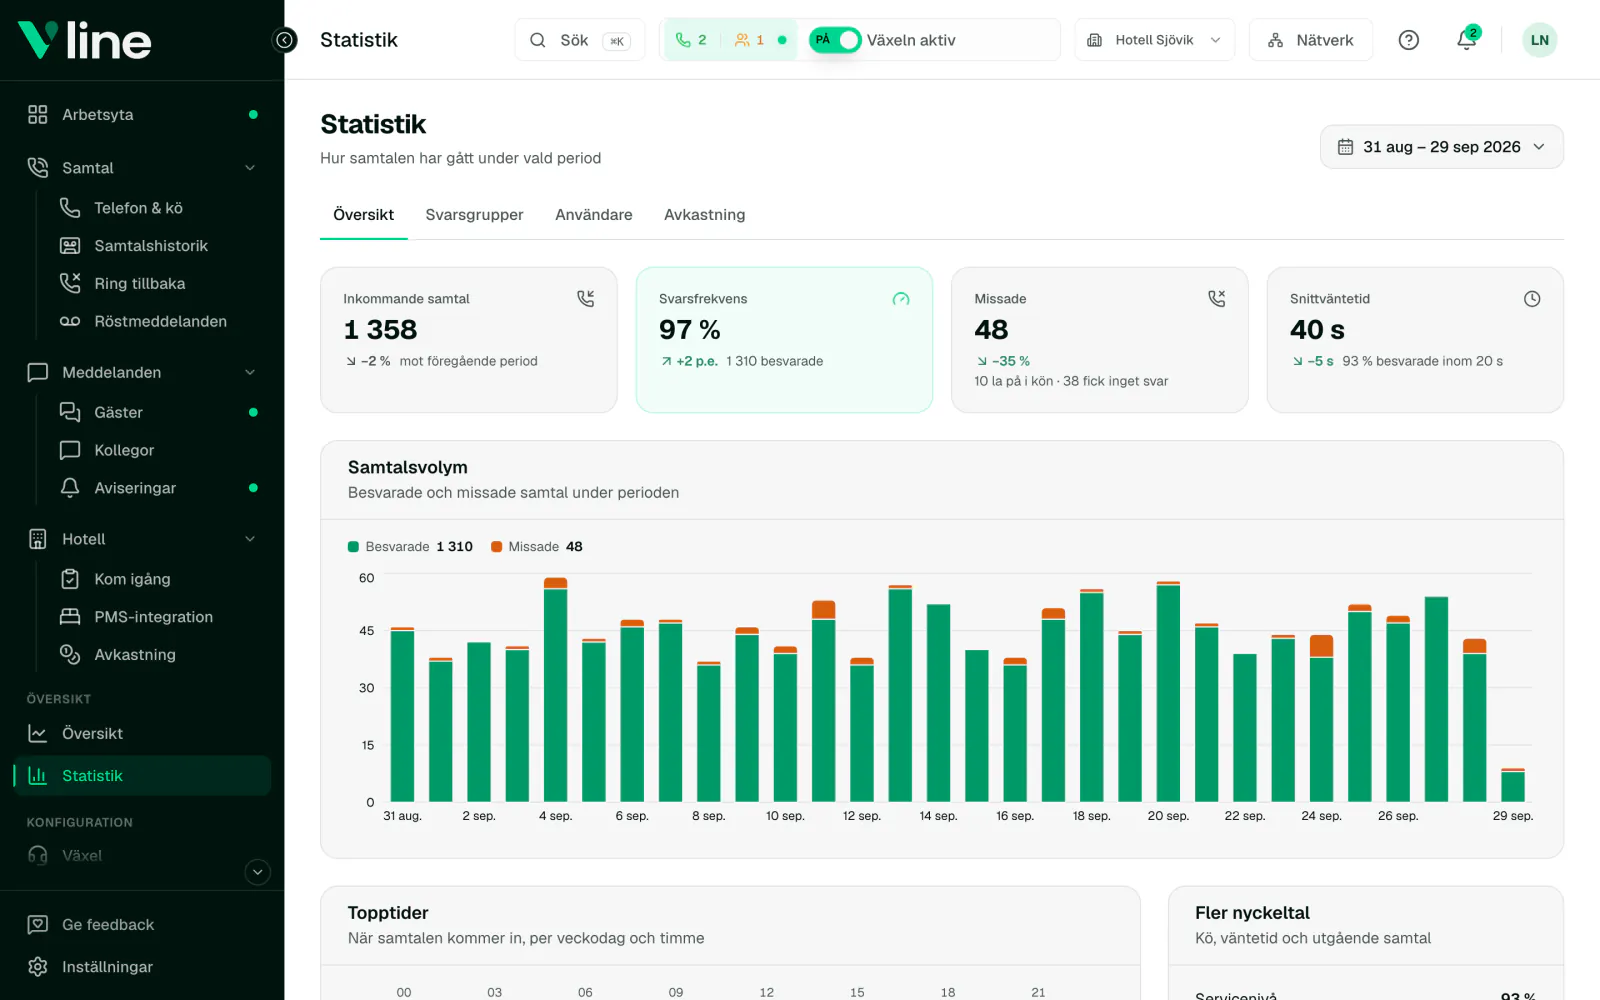The image size is (1600, 1000).
Task: Click the sidebar scroll-down chevron button
Action: coord(258,872)
